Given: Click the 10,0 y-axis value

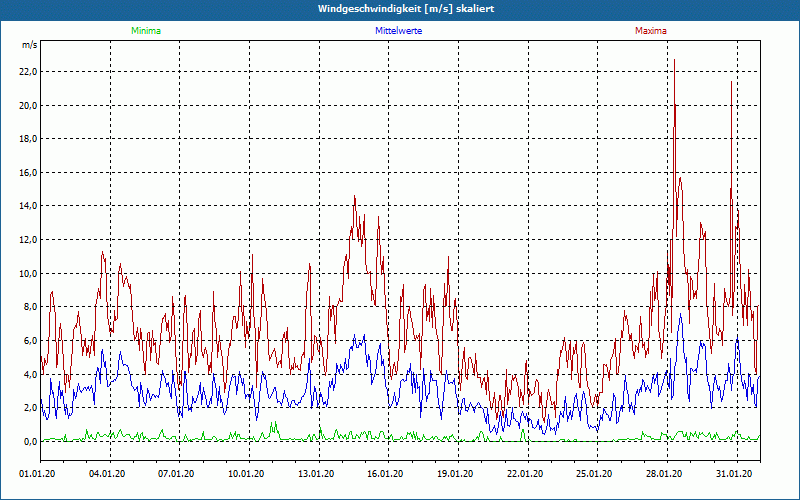Looking at the screenshot, I should click(29, 273).
